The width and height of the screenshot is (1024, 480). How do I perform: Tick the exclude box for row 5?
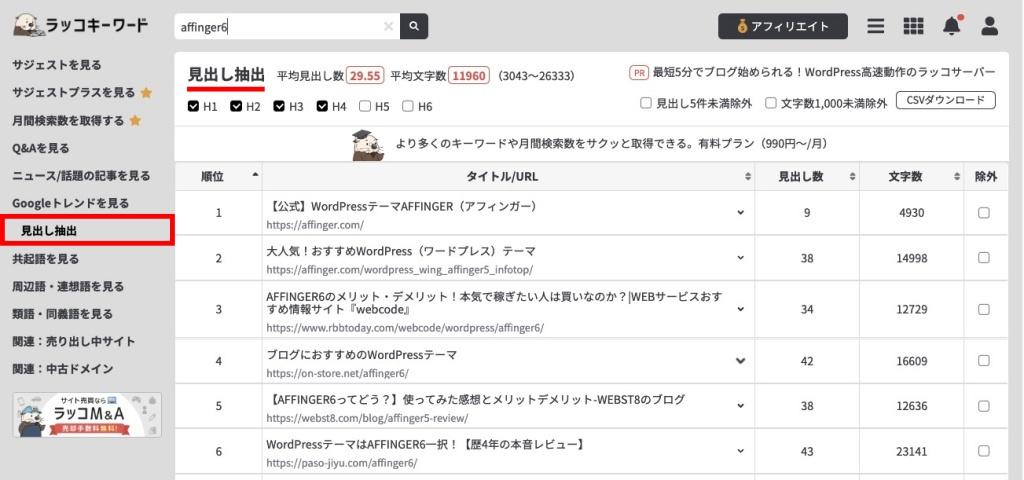tap(984, 406)
